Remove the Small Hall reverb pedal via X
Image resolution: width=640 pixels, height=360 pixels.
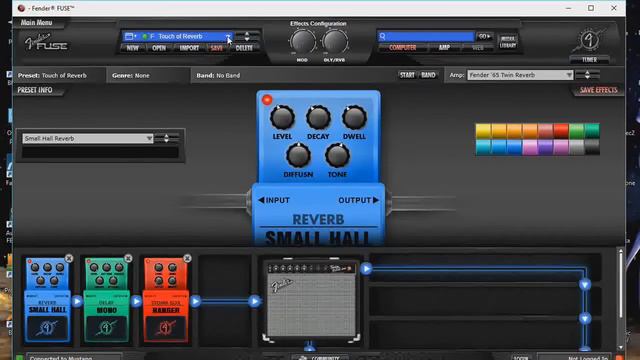tap(69, 258)
